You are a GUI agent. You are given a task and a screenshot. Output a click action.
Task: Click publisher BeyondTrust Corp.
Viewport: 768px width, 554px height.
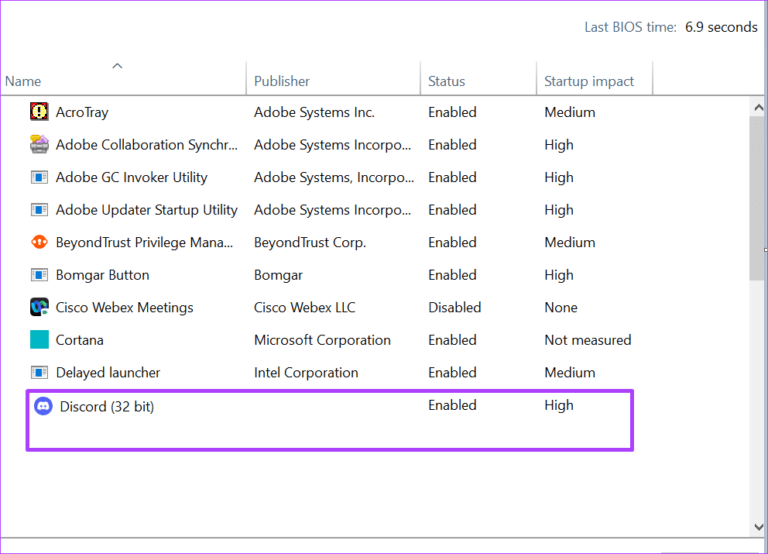coord(310,242)
